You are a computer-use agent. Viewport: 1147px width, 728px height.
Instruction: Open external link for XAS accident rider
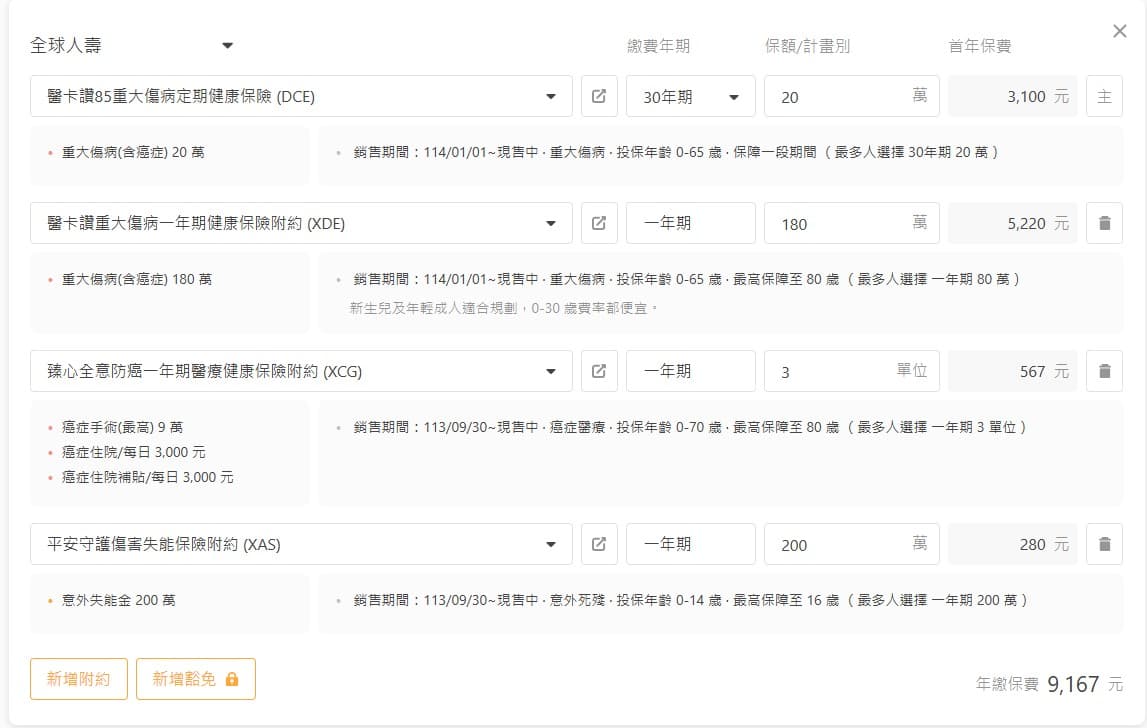coord(599,544)
